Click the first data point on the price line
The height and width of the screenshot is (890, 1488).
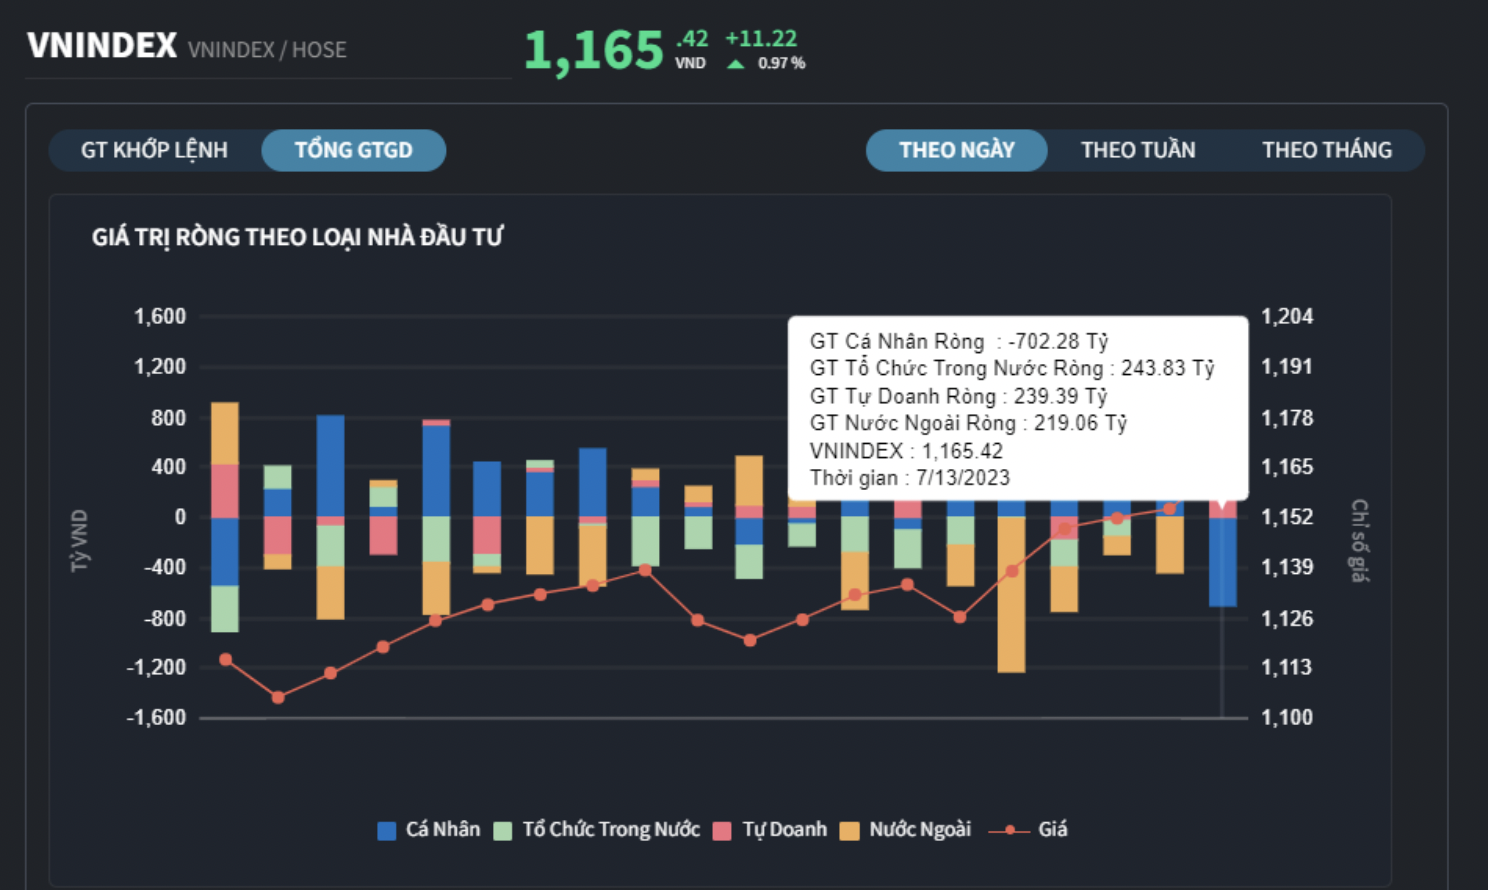[225, 659]
